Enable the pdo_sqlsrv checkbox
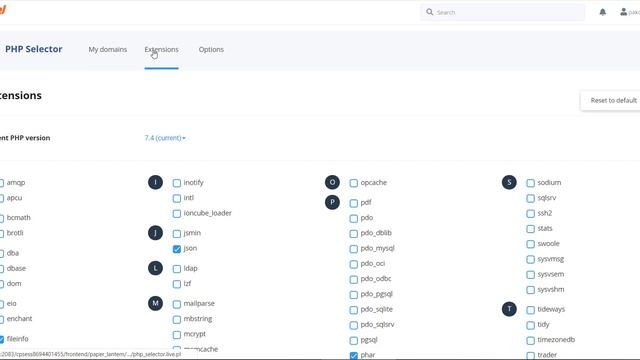640x360 pixels. click(353, 325)
